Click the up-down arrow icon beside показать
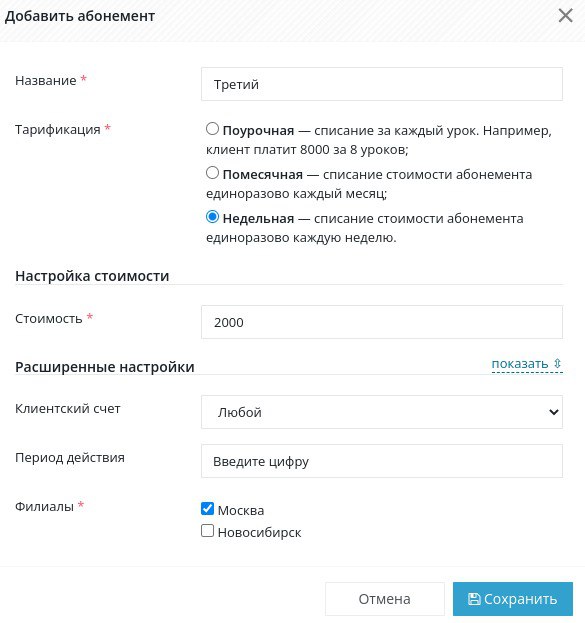 [x=557, y=363]
